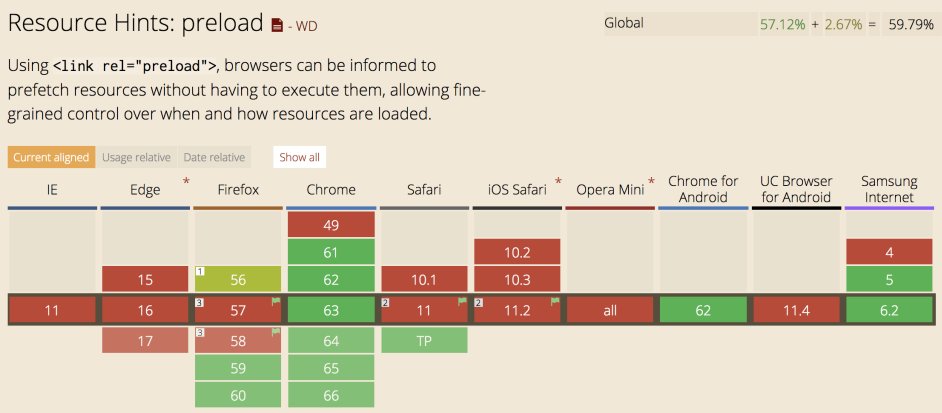Click the flag icon on Firefox 58
The height and width of the screenshot is (413, 942).
[276, 332]
